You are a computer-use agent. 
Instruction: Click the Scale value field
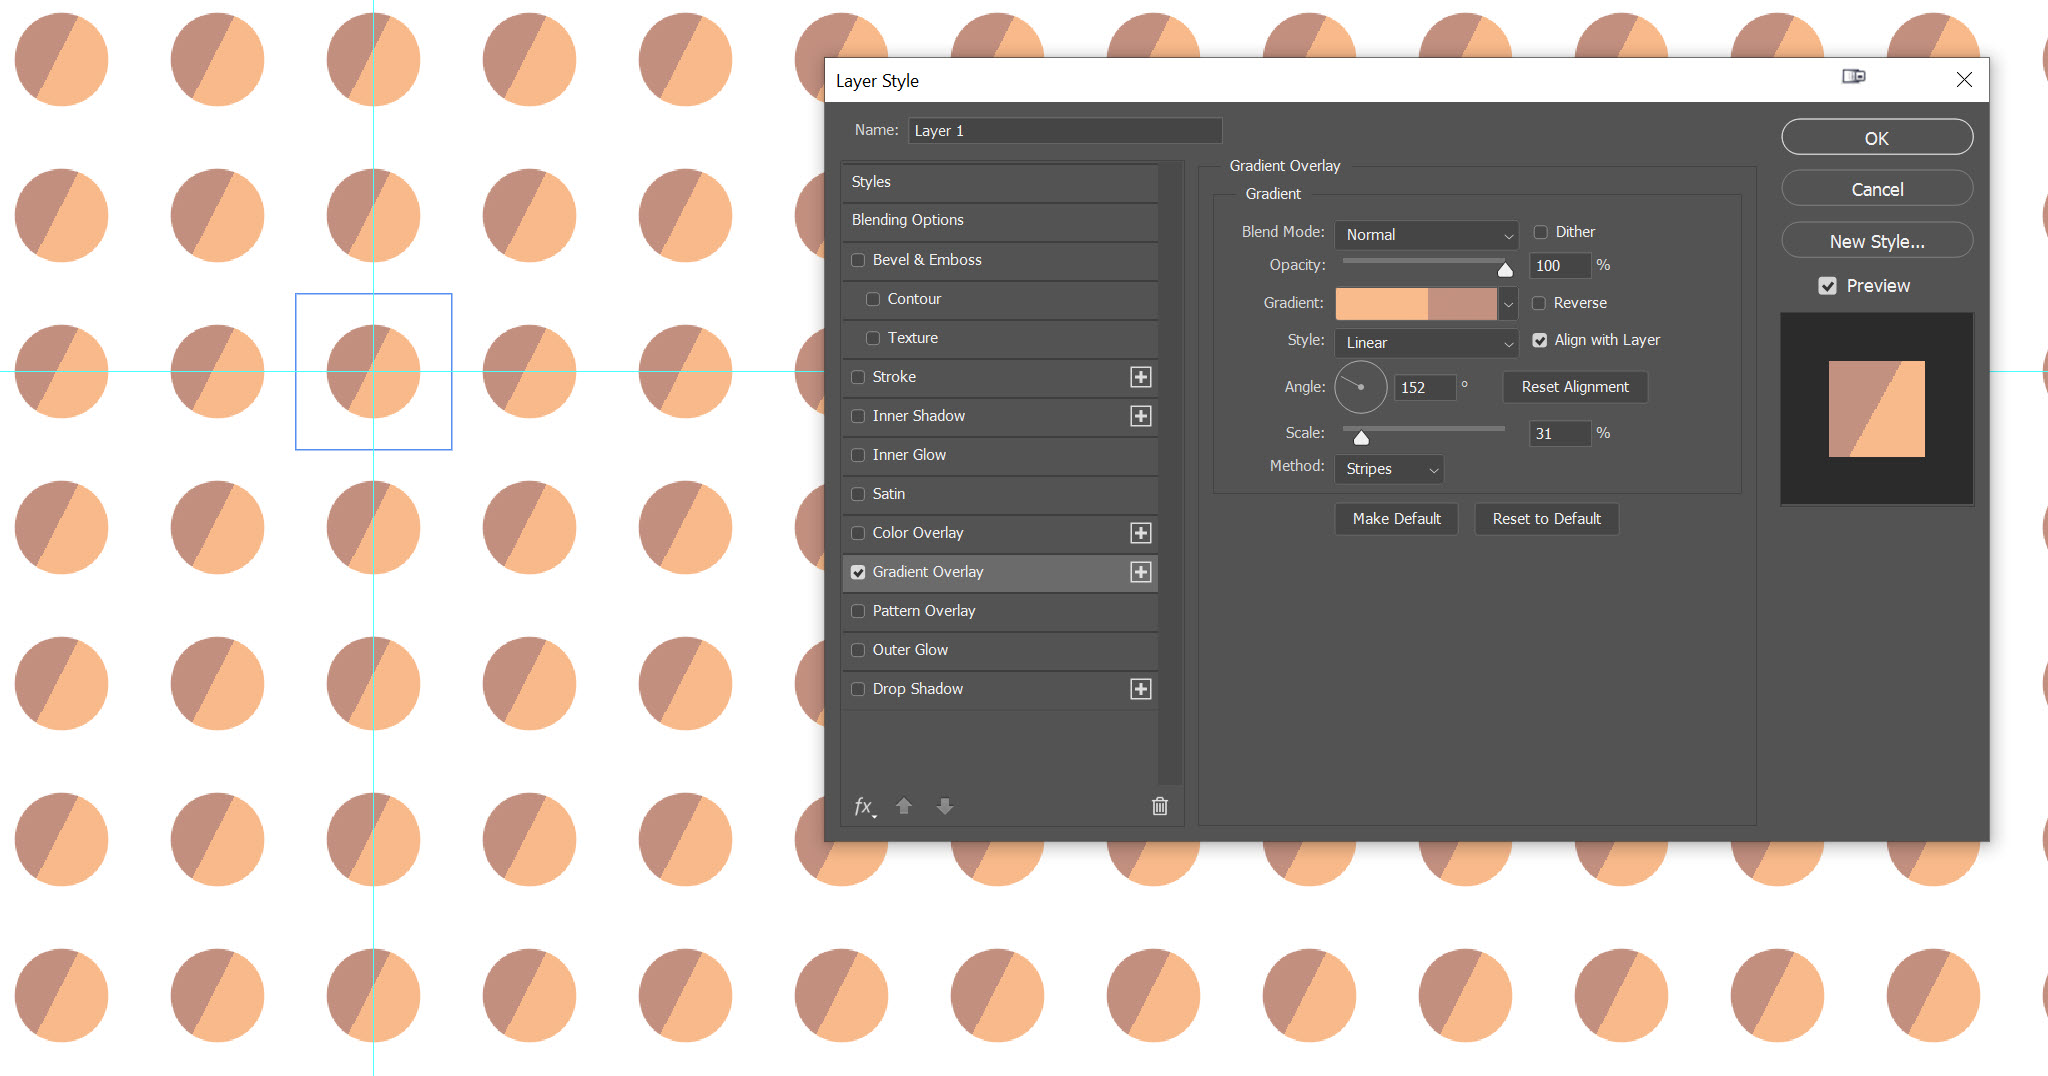[x=1560, y=434]
